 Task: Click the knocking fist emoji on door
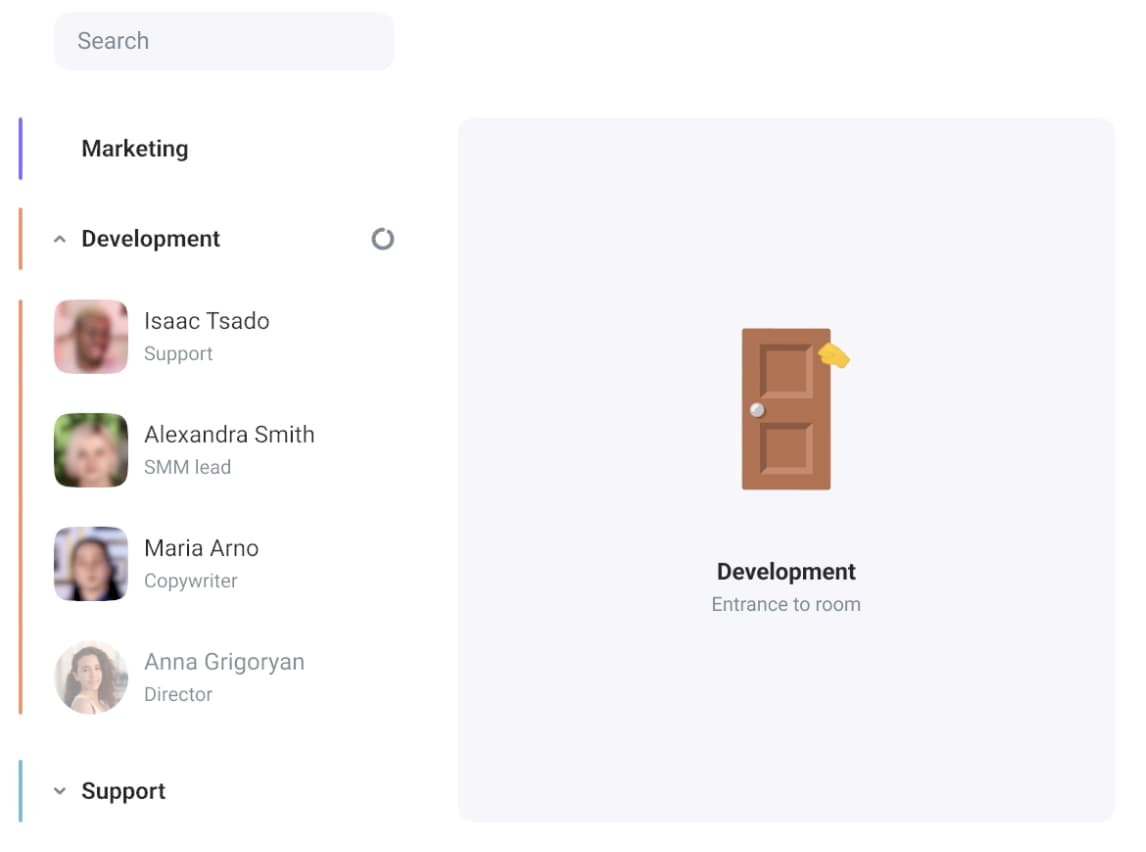pyautogui.click(x=834, y=356)
